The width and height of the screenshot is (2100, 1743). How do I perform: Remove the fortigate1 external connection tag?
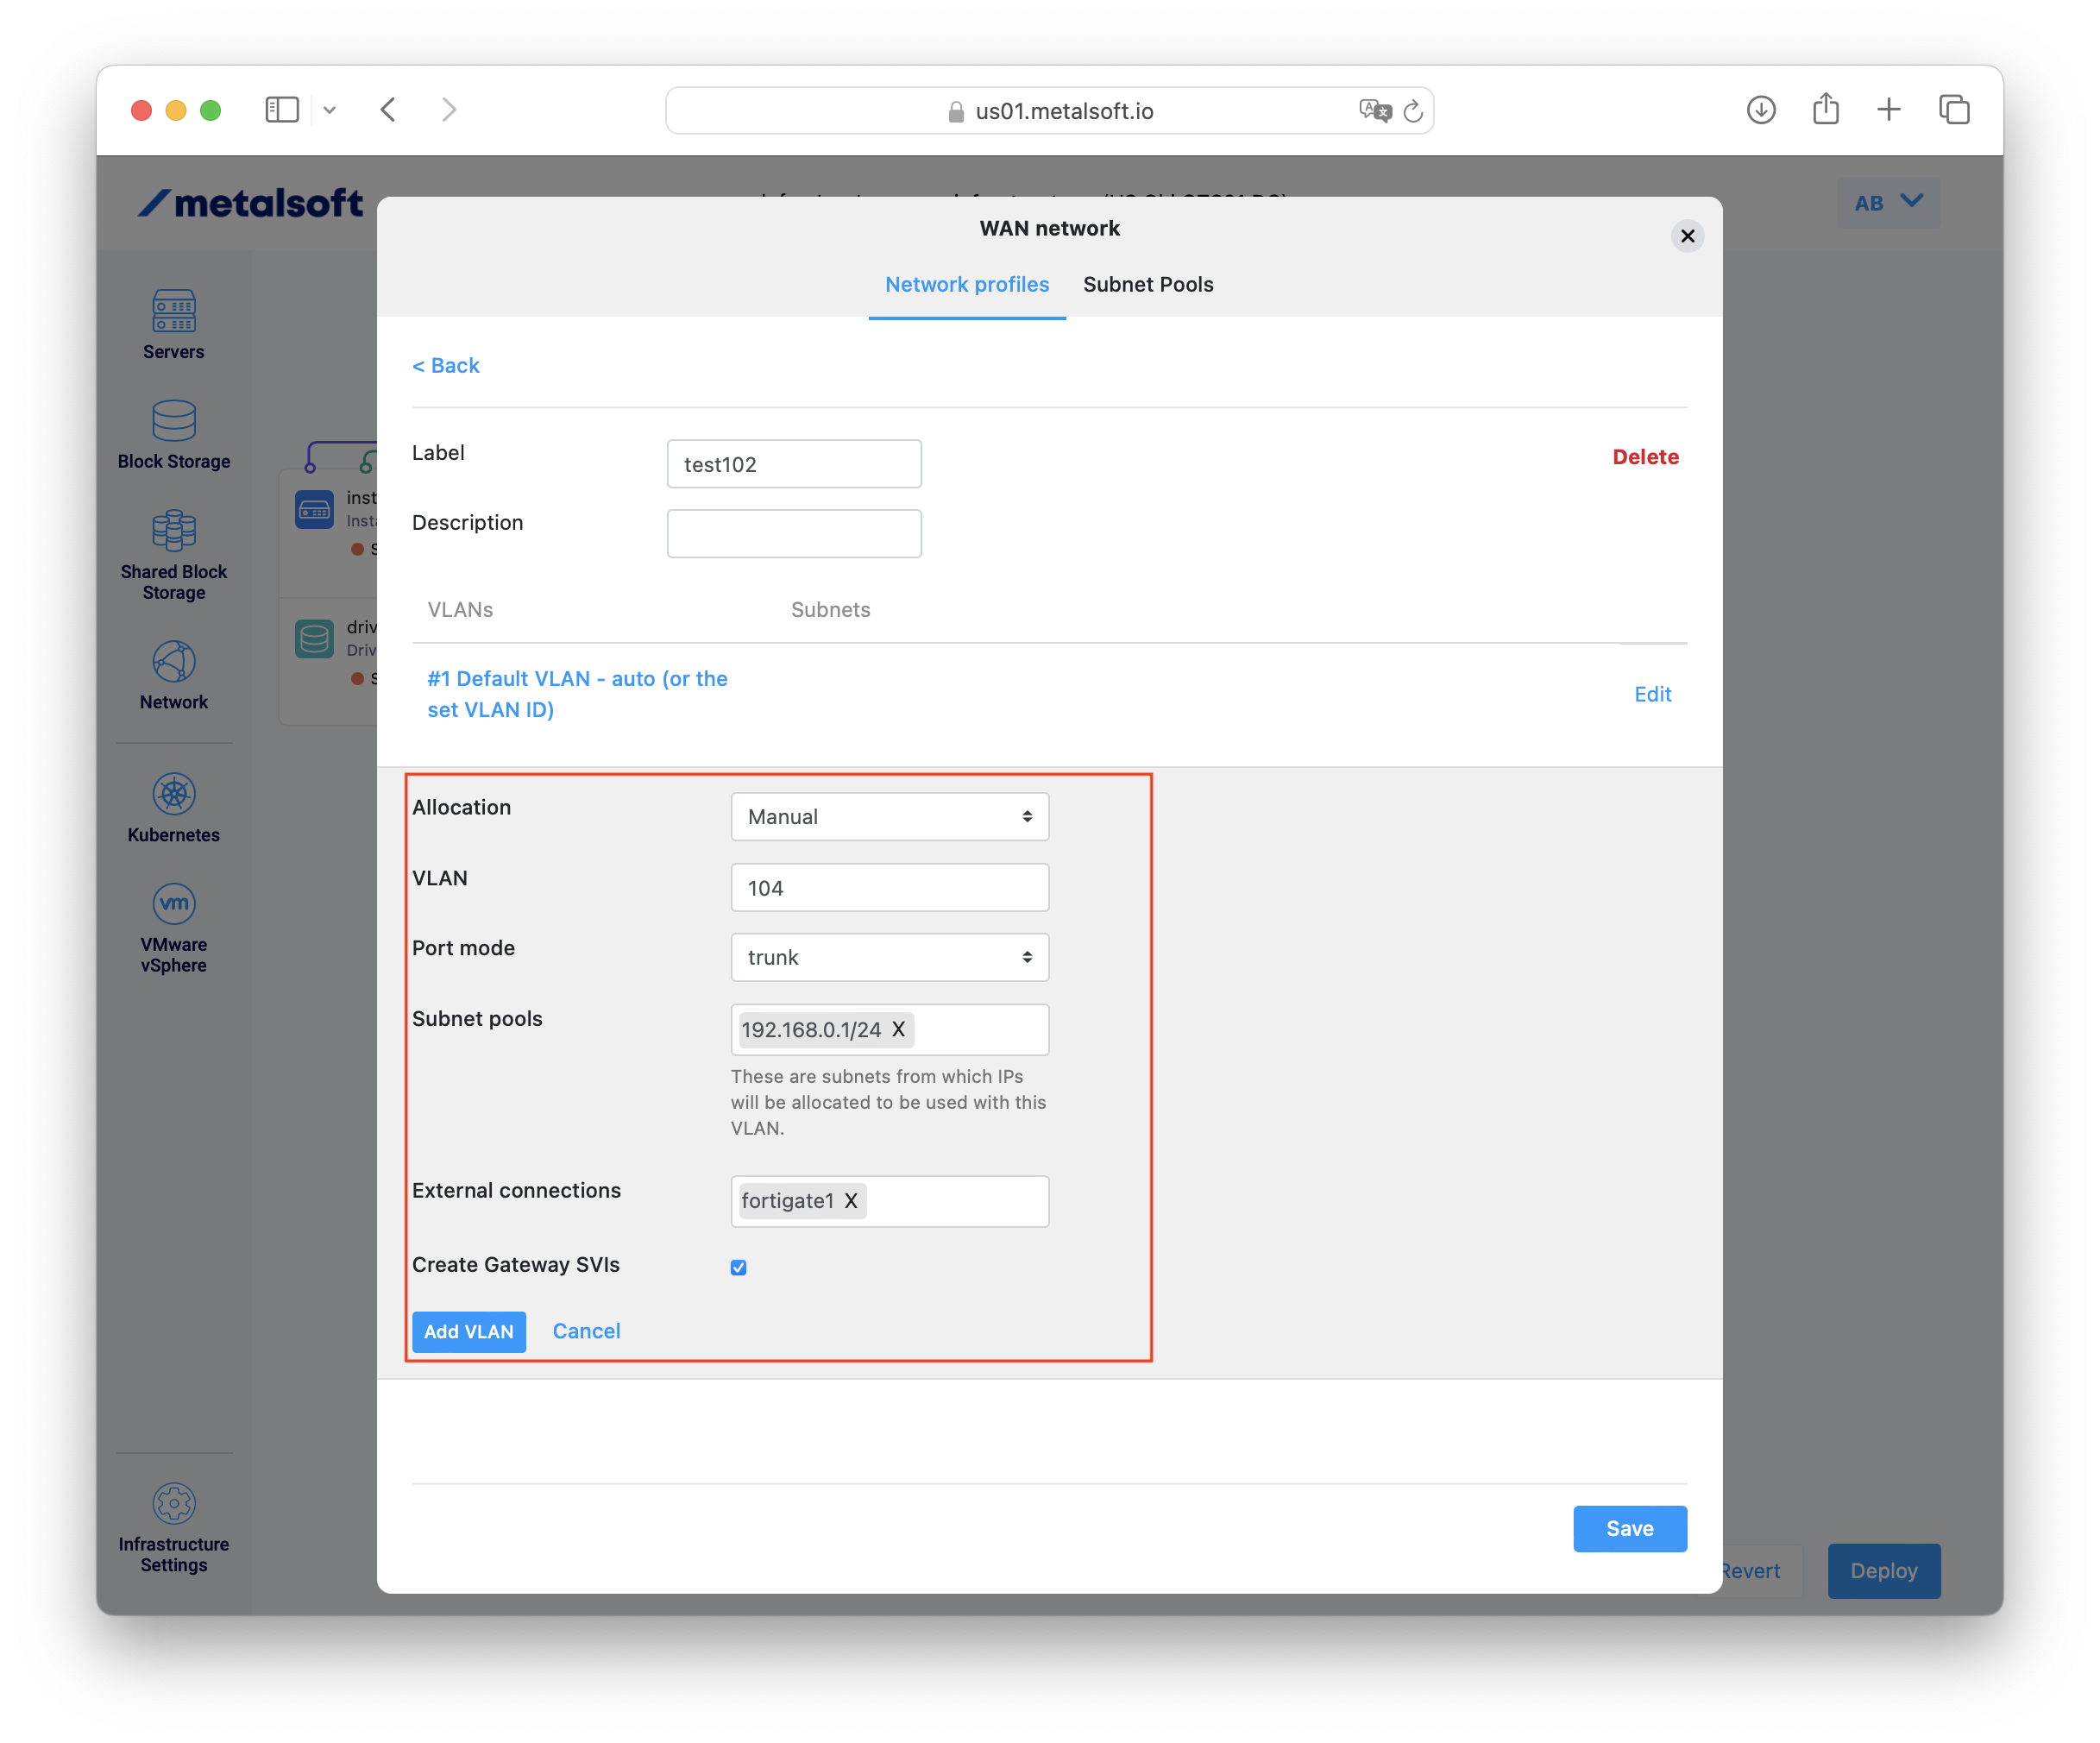[x=851, y=1201]
